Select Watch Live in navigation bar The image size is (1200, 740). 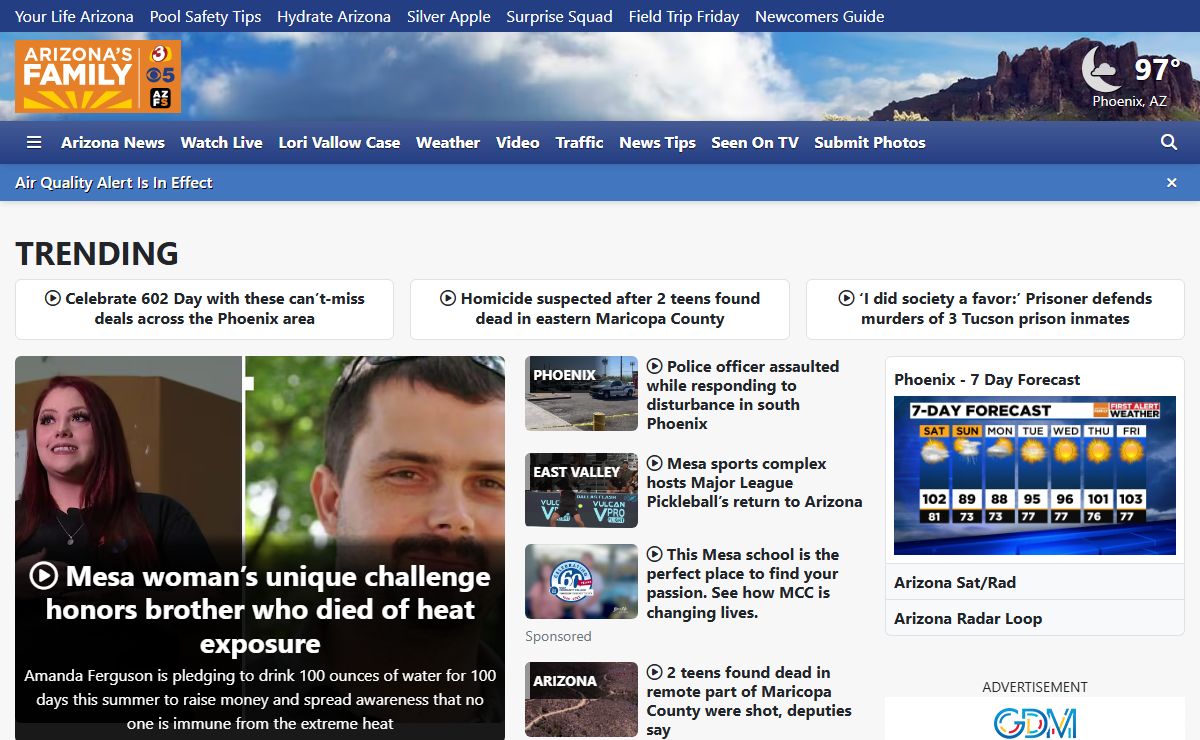point(222,143)
